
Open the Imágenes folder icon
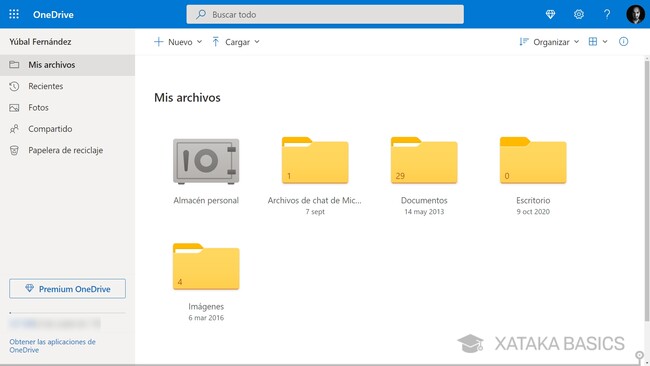206,266
